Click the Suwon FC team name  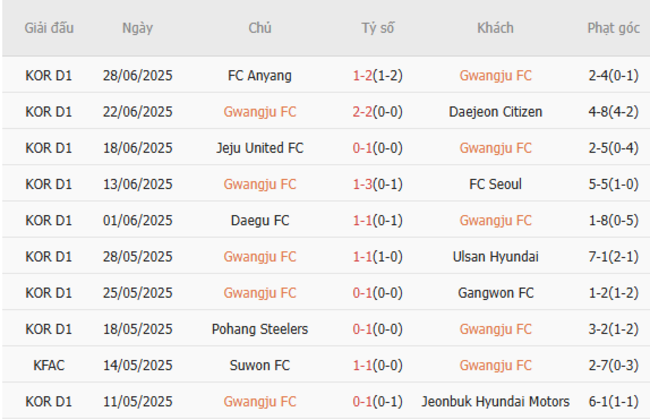click(260, 365)
